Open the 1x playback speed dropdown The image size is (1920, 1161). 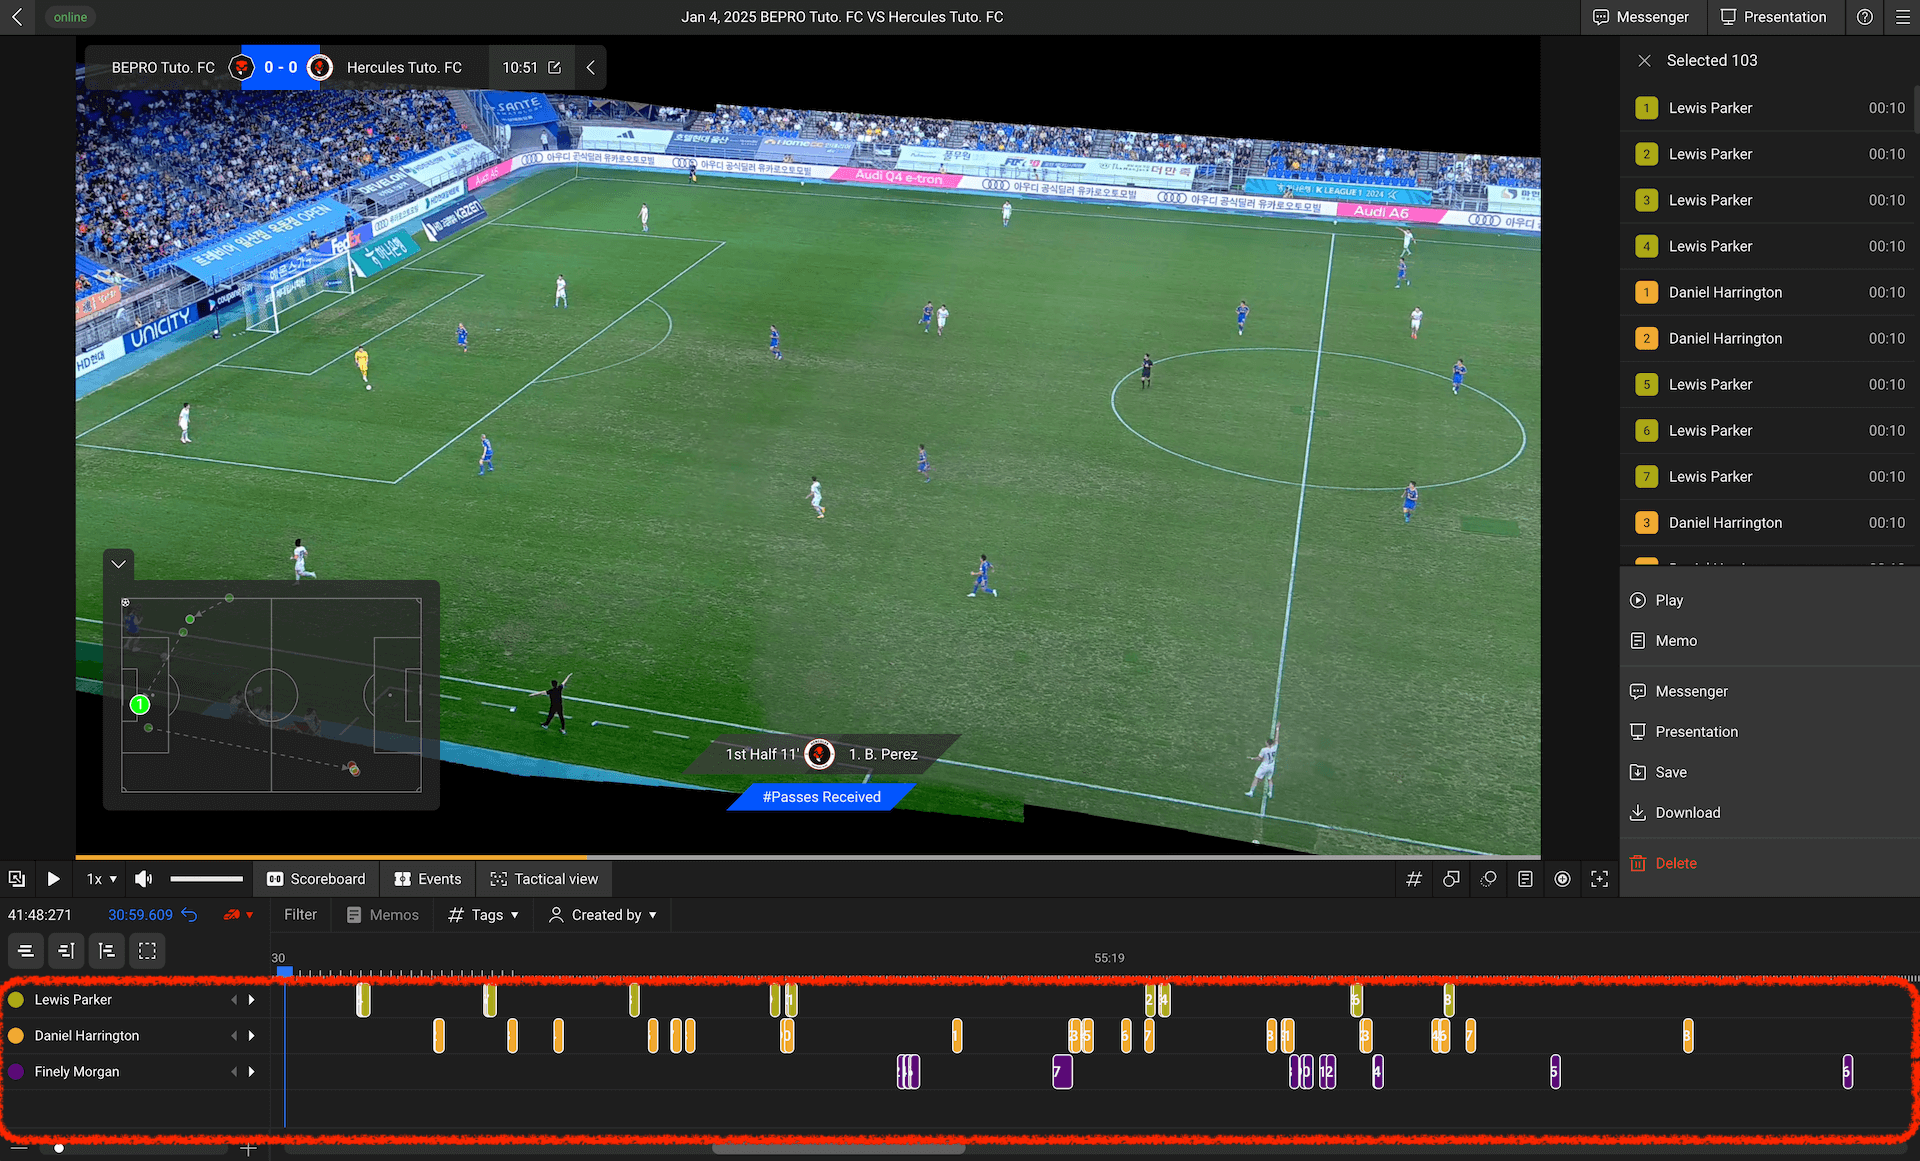pos(101,879)
